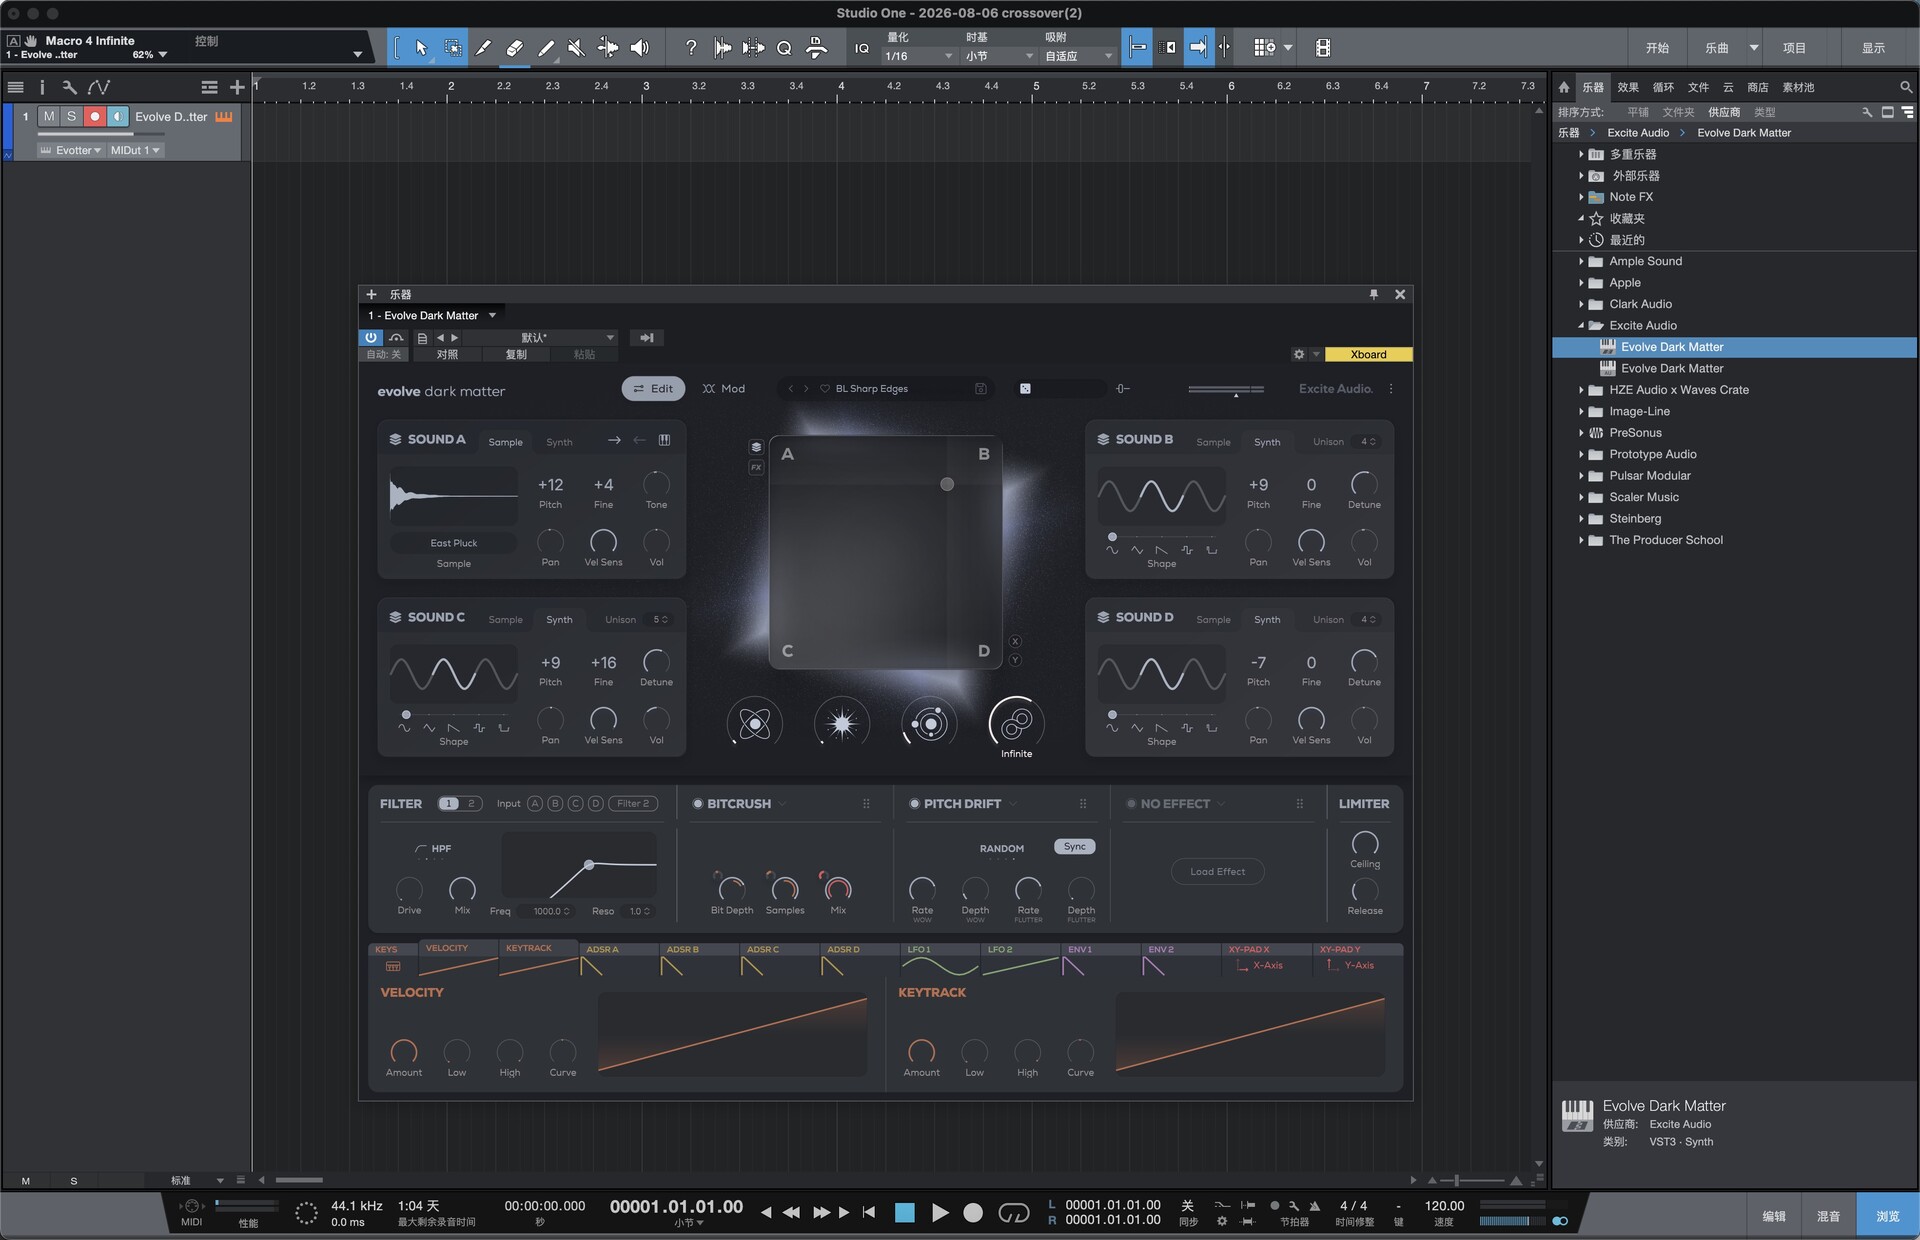The image size is (1920, 1240).
Task: Open the question mark help tool
Action: pyautogui.click(x=690, y=47)
